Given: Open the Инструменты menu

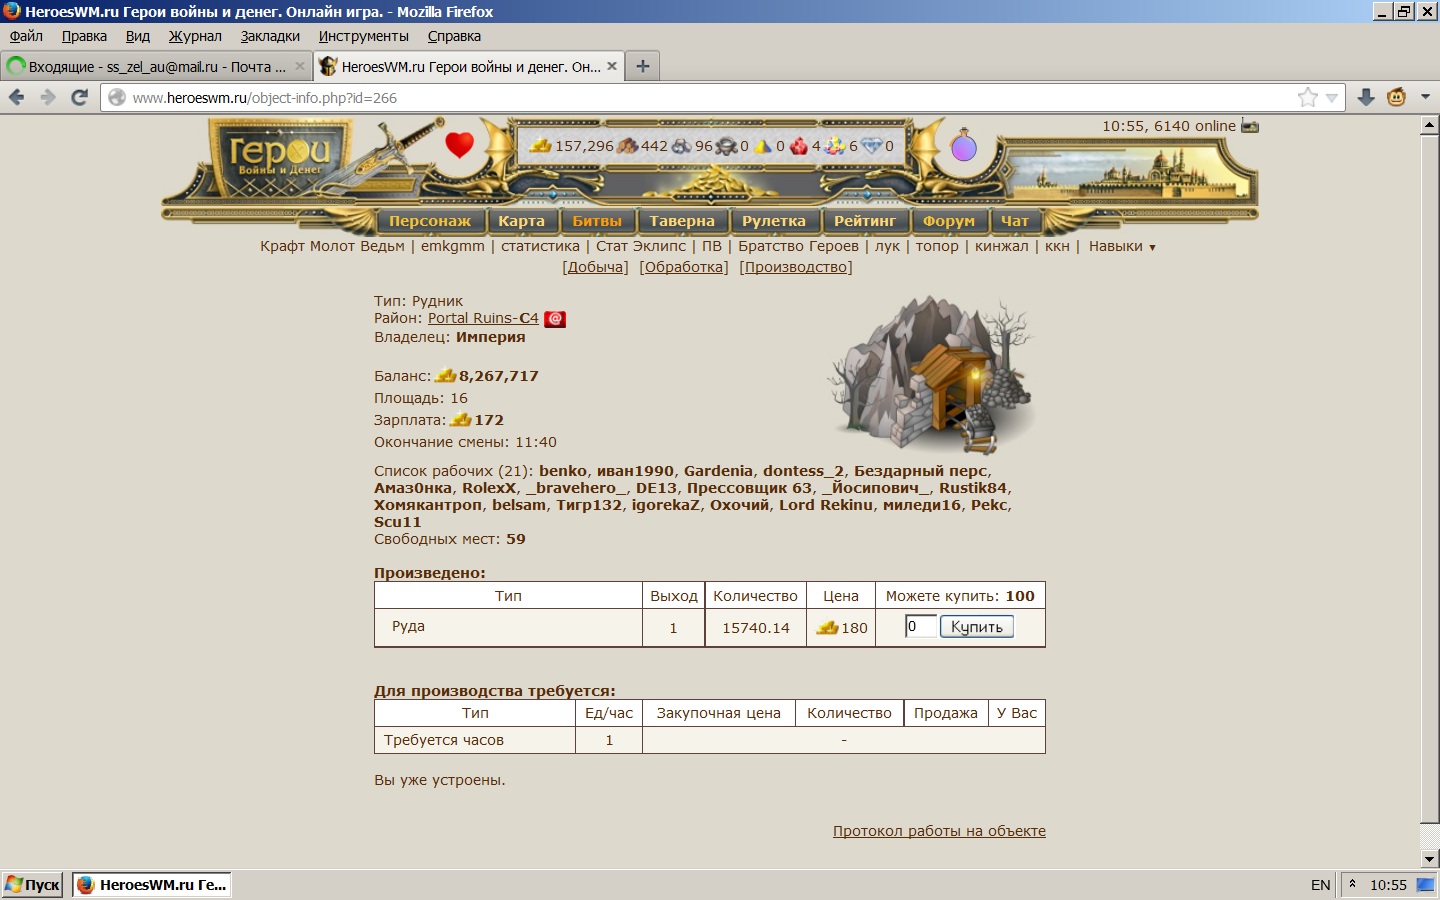Looking at the screenshot, I should pyautogui.click(x=364, y=36).
